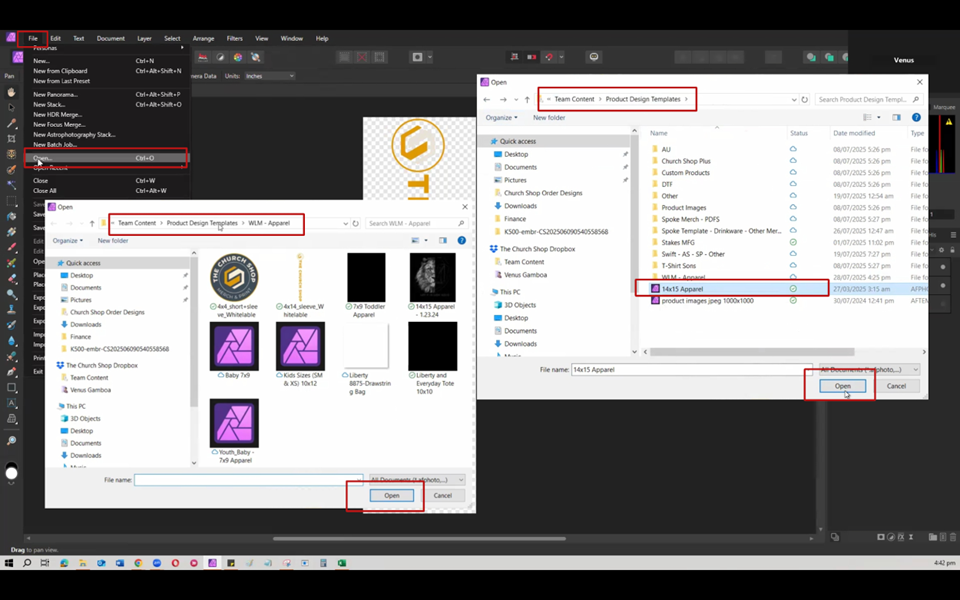Select the Text tool marked with an A
The height and width of the screenshot is (600, 960).
point(12,403)
